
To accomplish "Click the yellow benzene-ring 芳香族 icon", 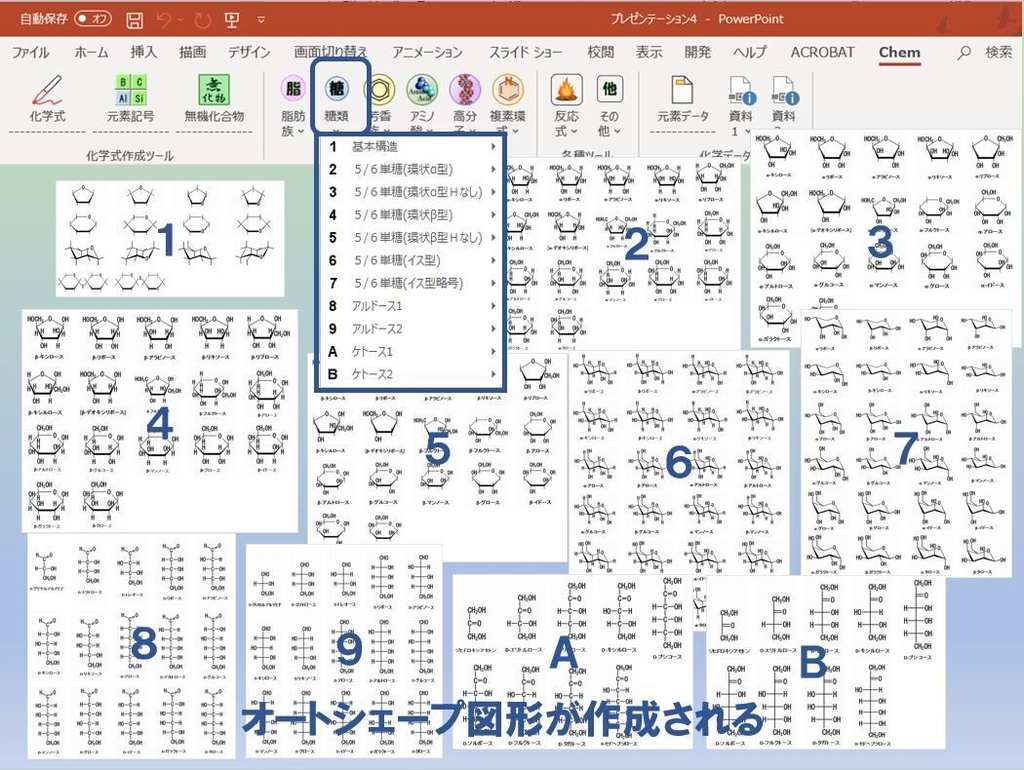I will tap(381, 88).
